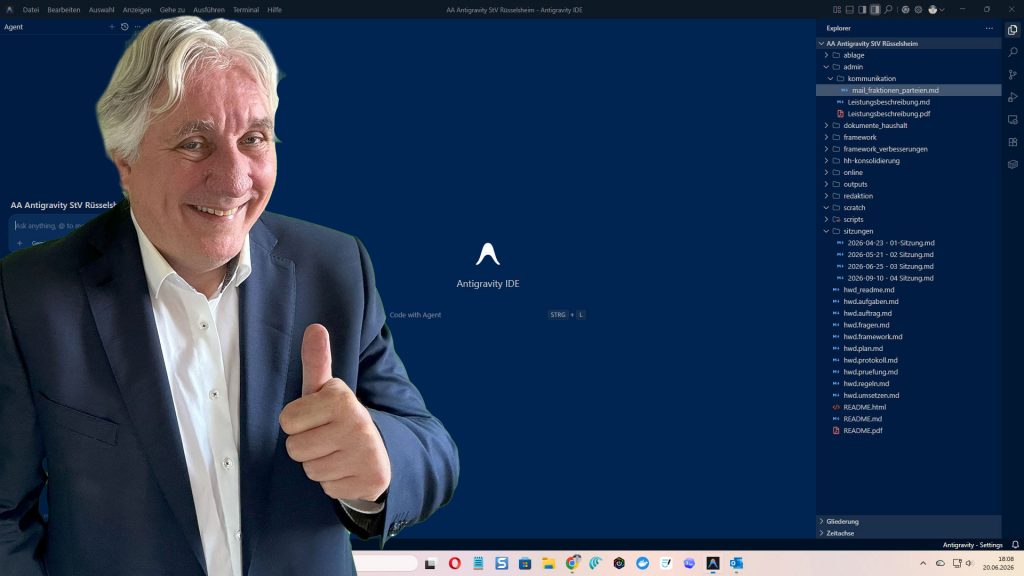Open the Terminal menu
The width and height of the screenshot is (1024, 576).
pos(246,10)
